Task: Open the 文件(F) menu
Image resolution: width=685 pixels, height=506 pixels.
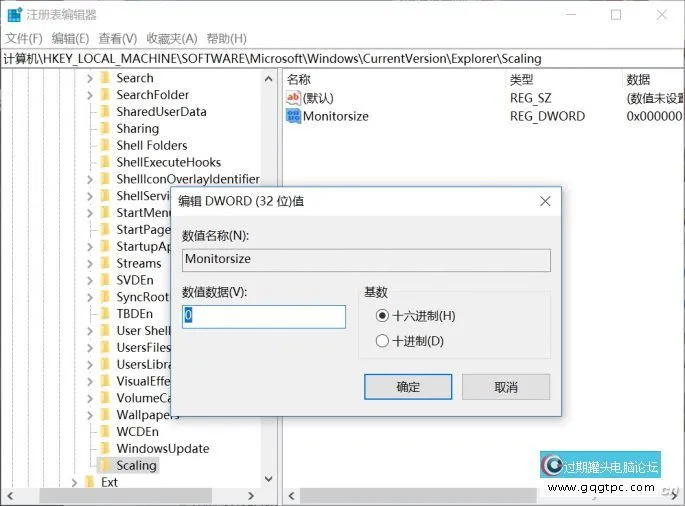Action: coord(24,39)
